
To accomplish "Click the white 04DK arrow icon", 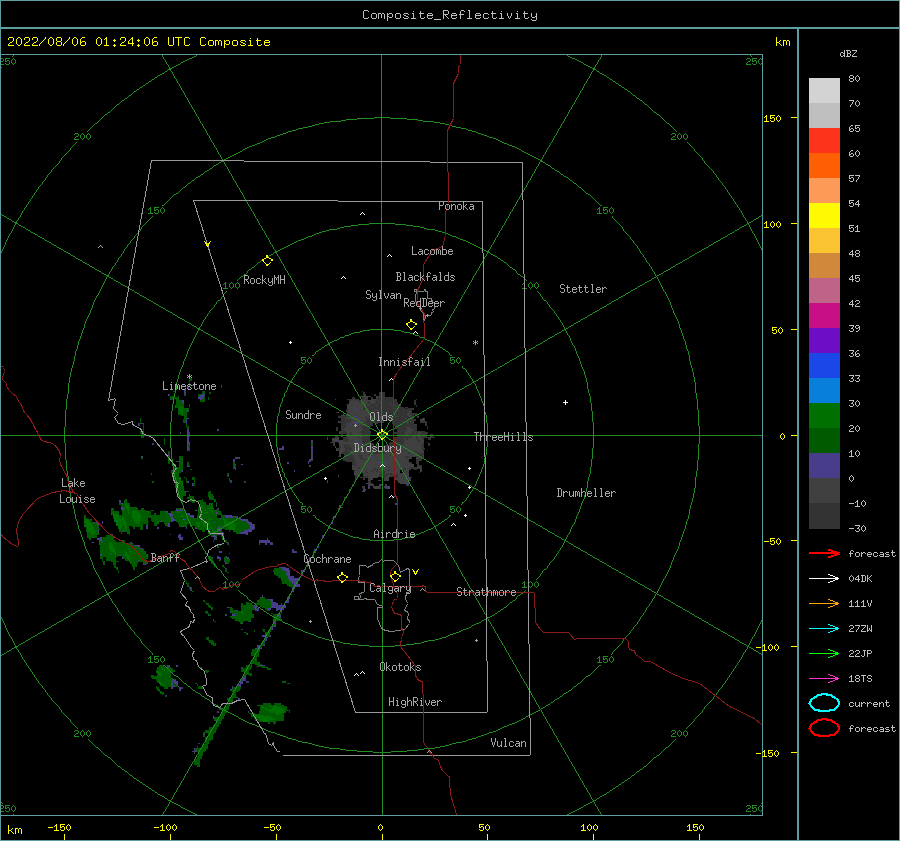I will coord(824,579).
